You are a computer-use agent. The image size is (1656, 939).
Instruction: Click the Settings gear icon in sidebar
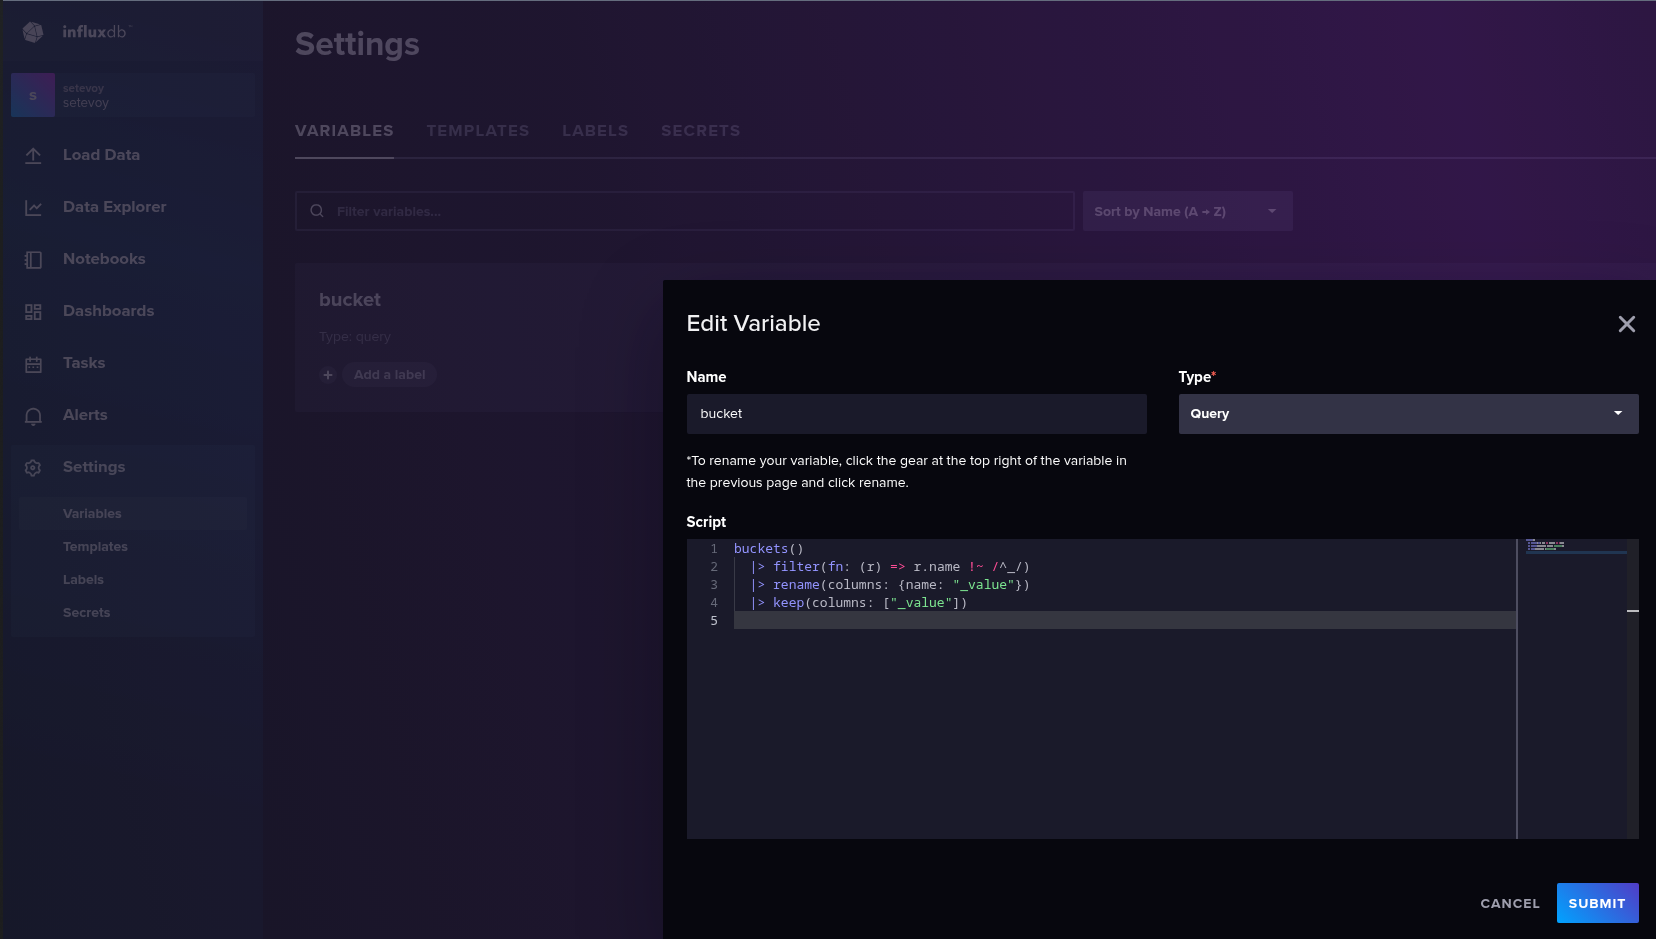click(x=33, y=467)
